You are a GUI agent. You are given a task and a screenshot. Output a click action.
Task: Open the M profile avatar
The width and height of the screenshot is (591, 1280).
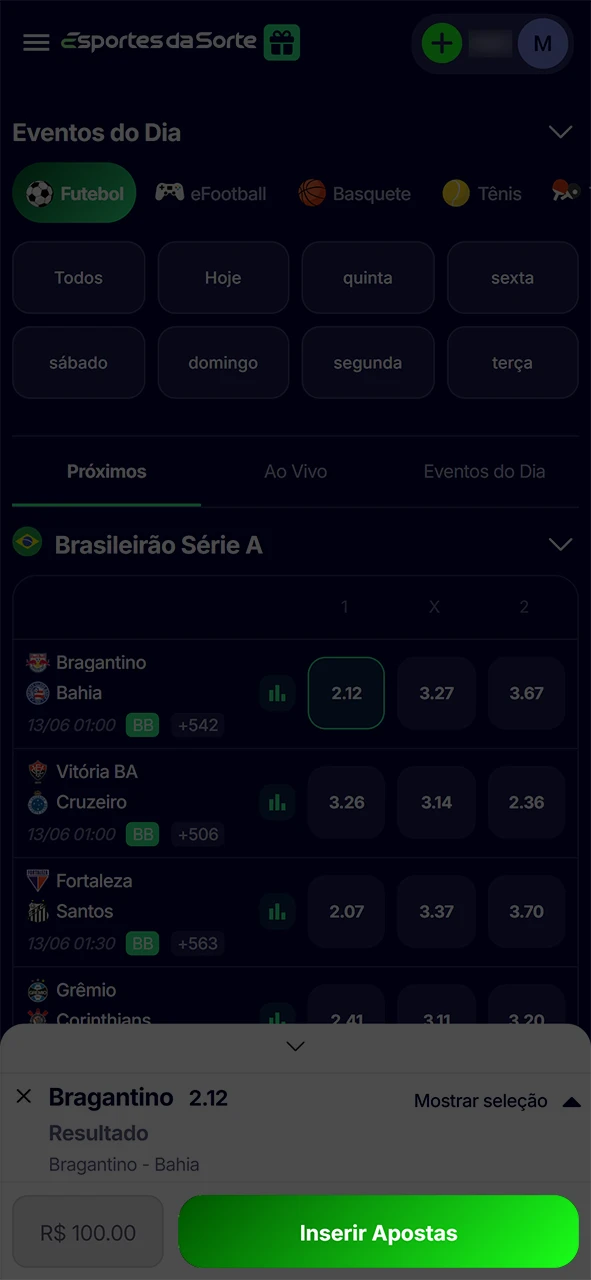point(543,43)
